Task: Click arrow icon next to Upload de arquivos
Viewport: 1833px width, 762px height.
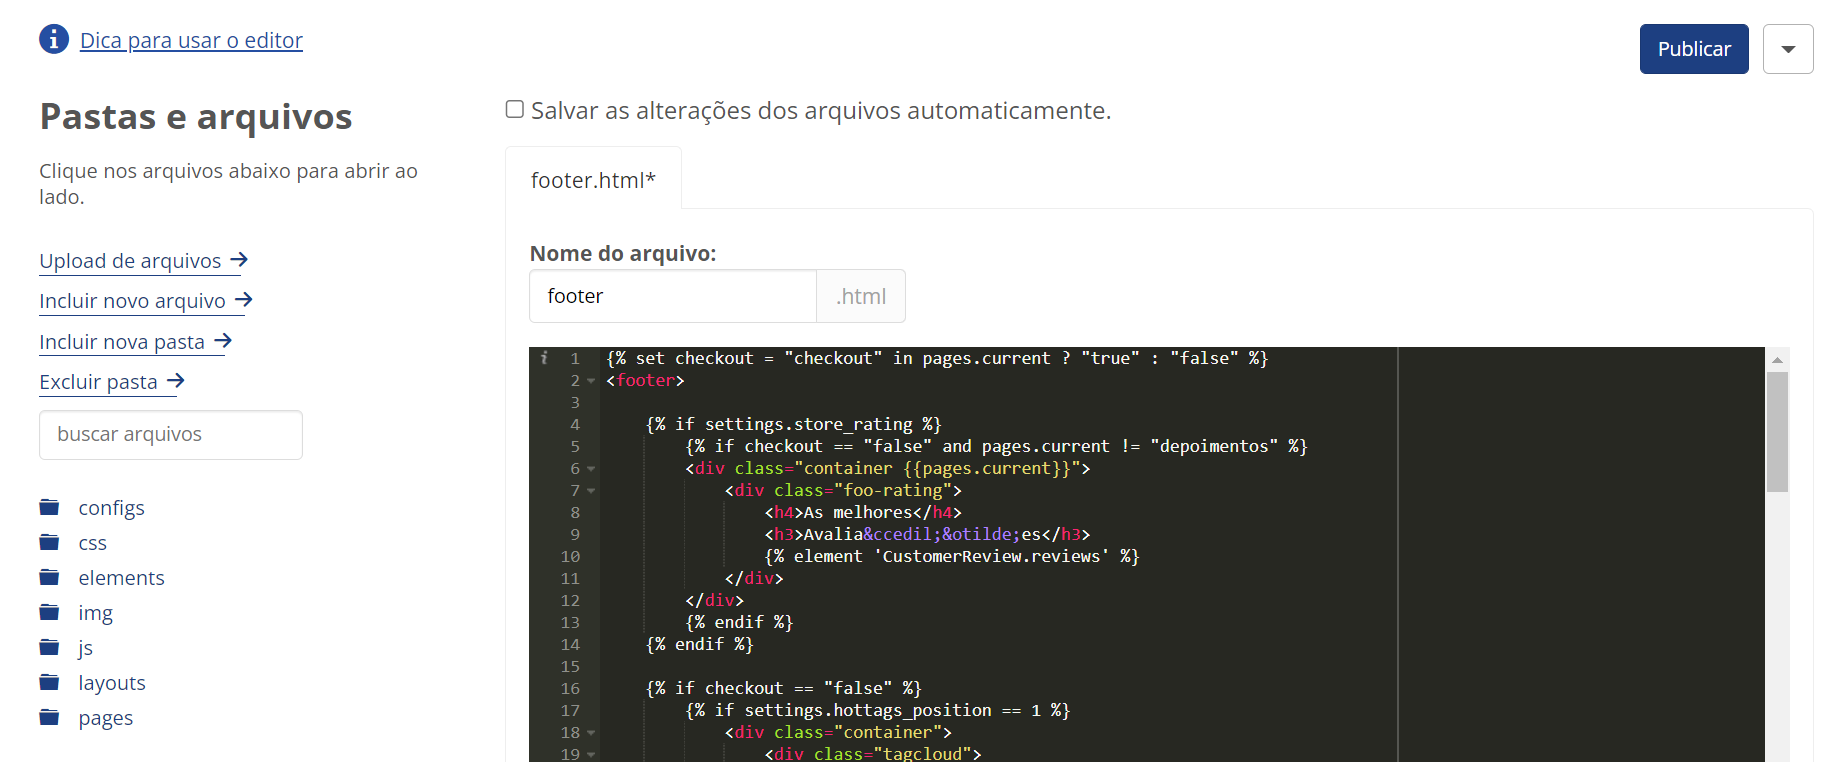Action: tap(239, 260)
